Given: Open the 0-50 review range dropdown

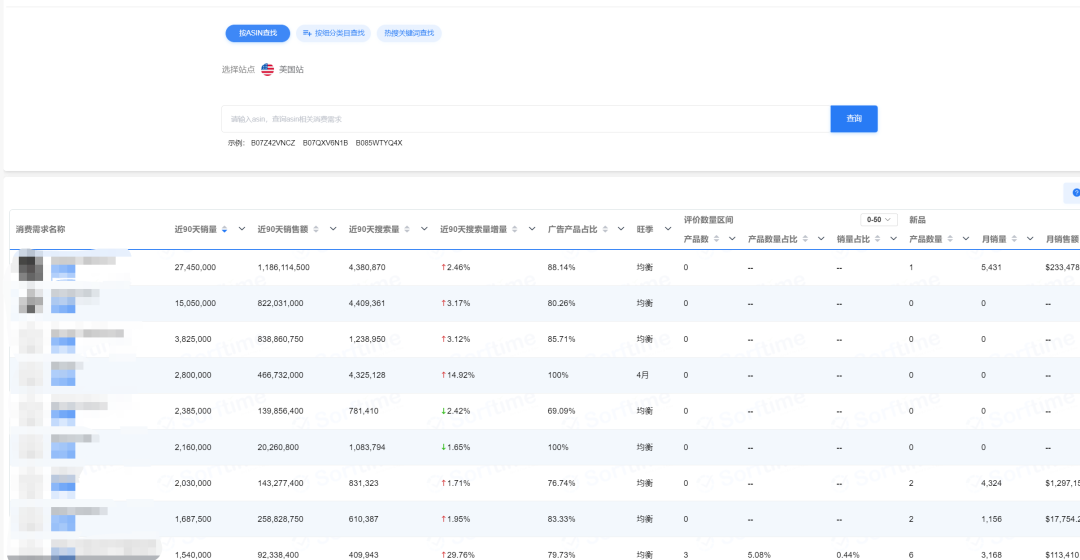Looking at the screenshot, I should click(880, 219).
